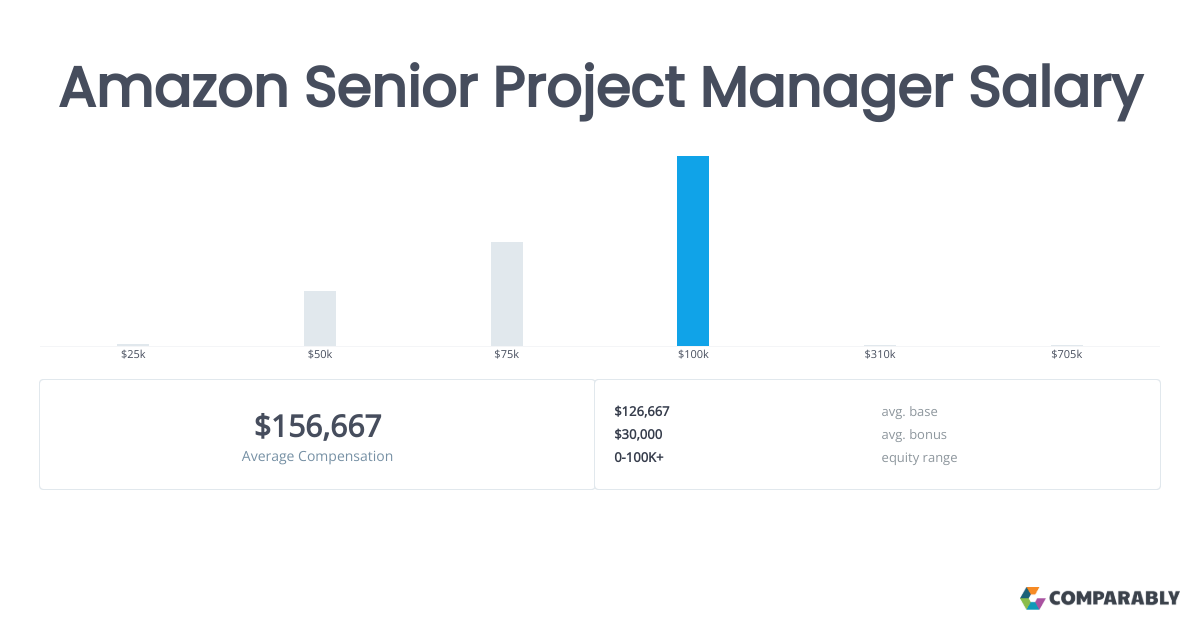Click the $25k axis label

point(133,355)
